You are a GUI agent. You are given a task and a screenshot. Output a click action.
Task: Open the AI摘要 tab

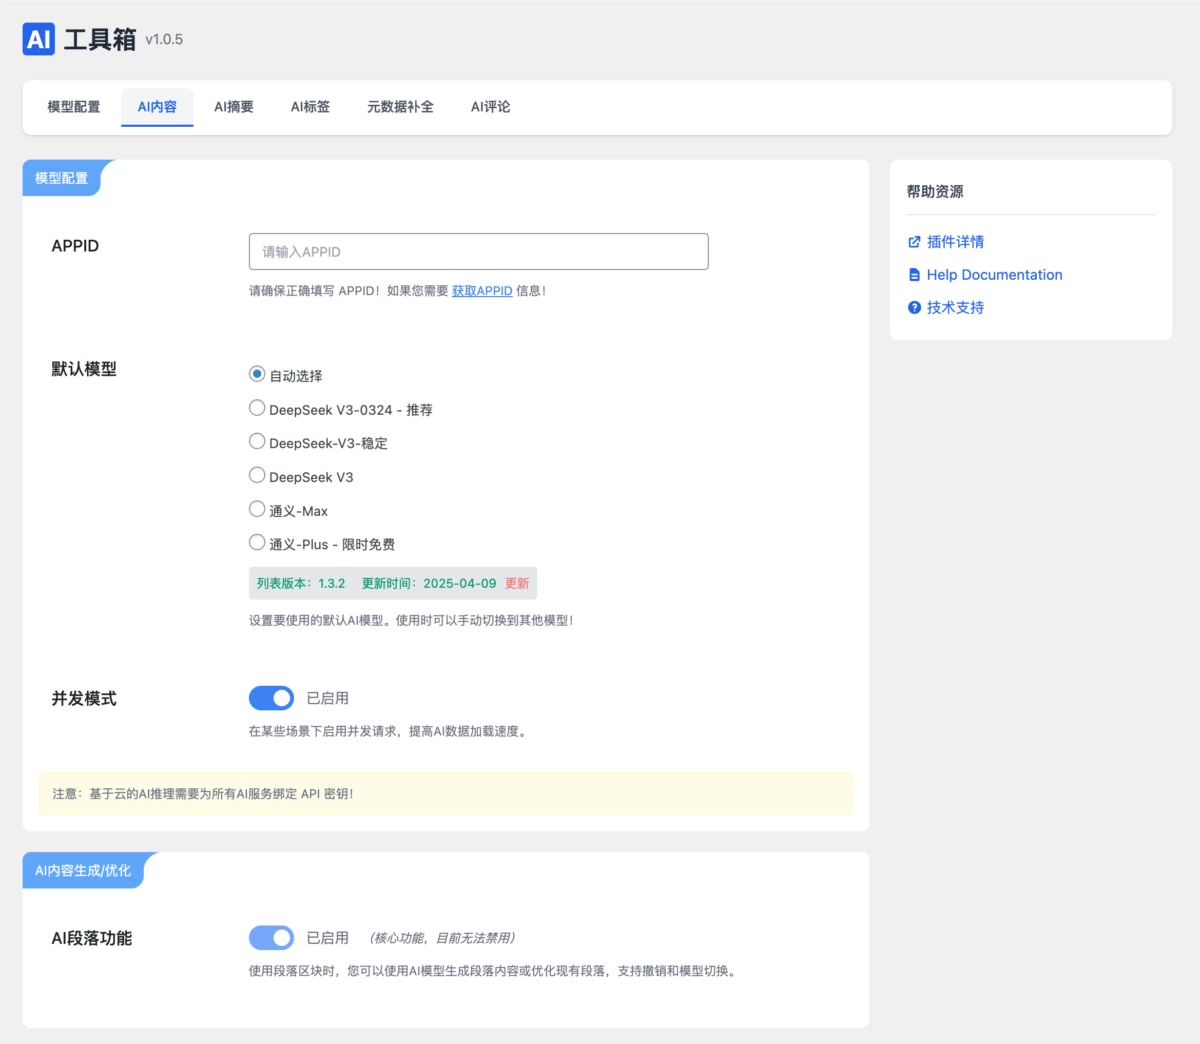coord(234,107)
